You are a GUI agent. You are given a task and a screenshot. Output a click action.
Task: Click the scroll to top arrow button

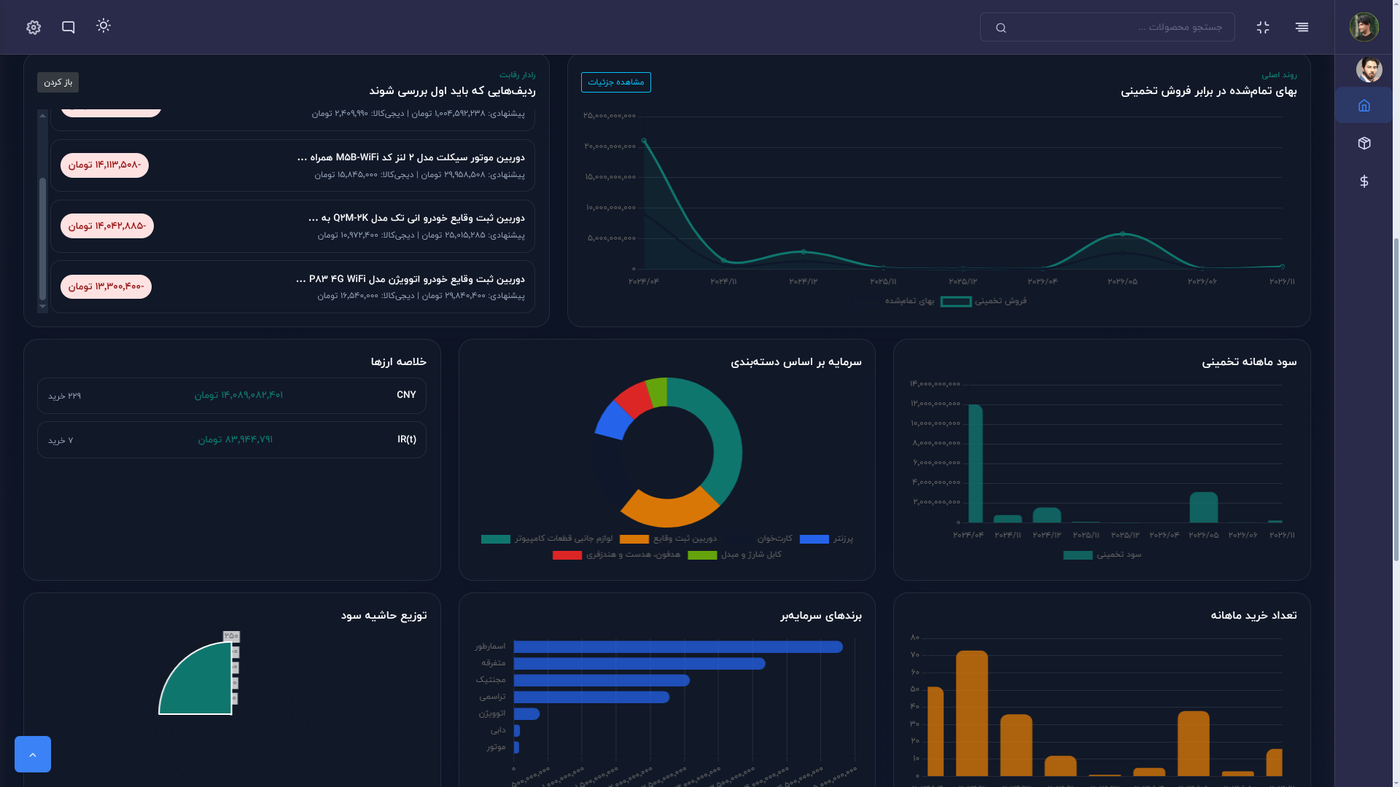[x=32, y=754]
